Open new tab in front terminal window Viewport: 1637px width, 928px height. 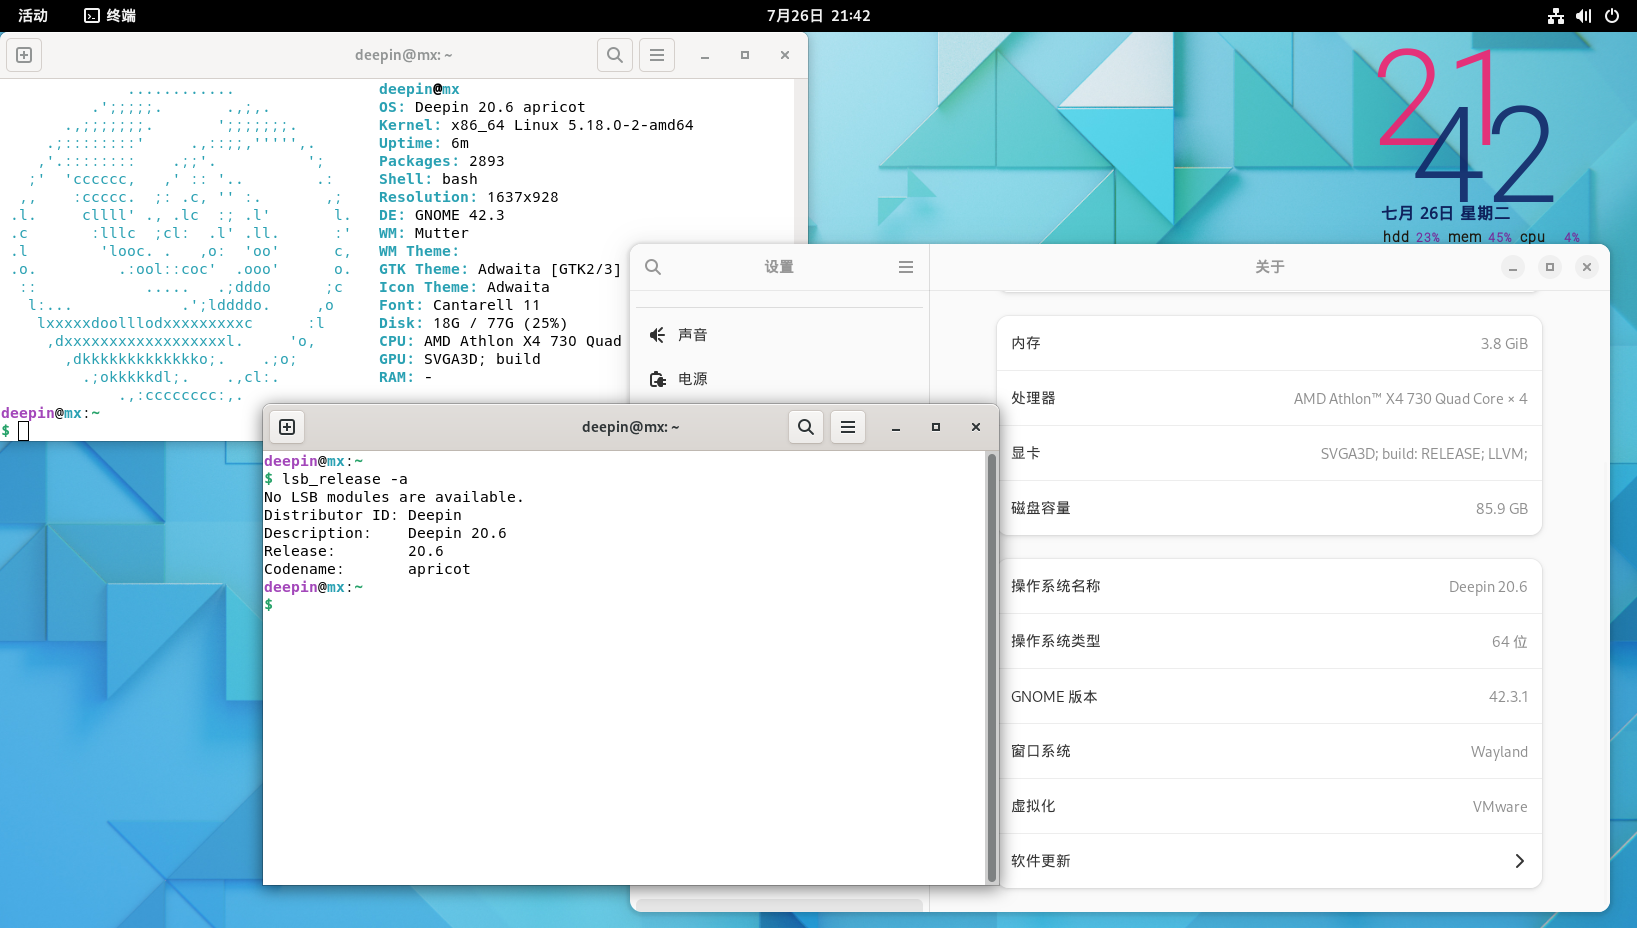[287, 427]
